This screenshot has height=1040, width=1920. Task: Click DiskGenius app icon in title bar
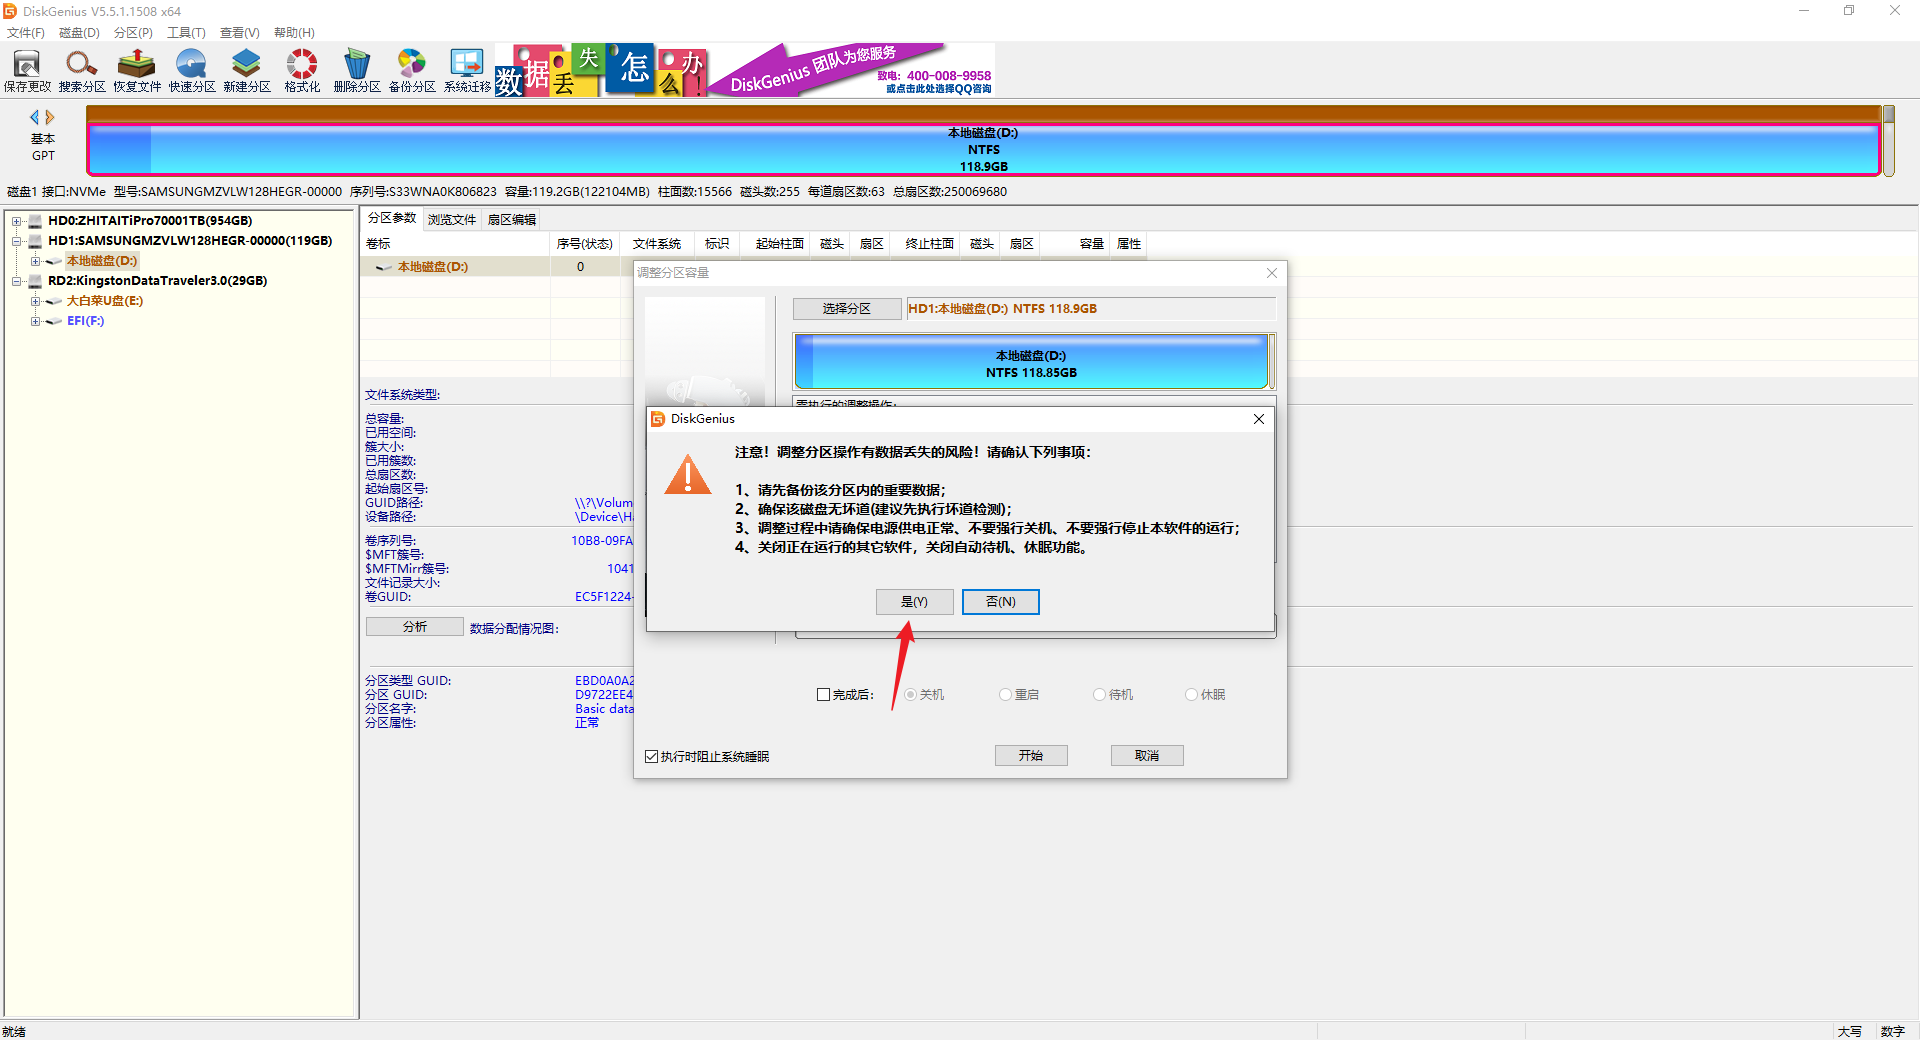click(x=10, y=11)
